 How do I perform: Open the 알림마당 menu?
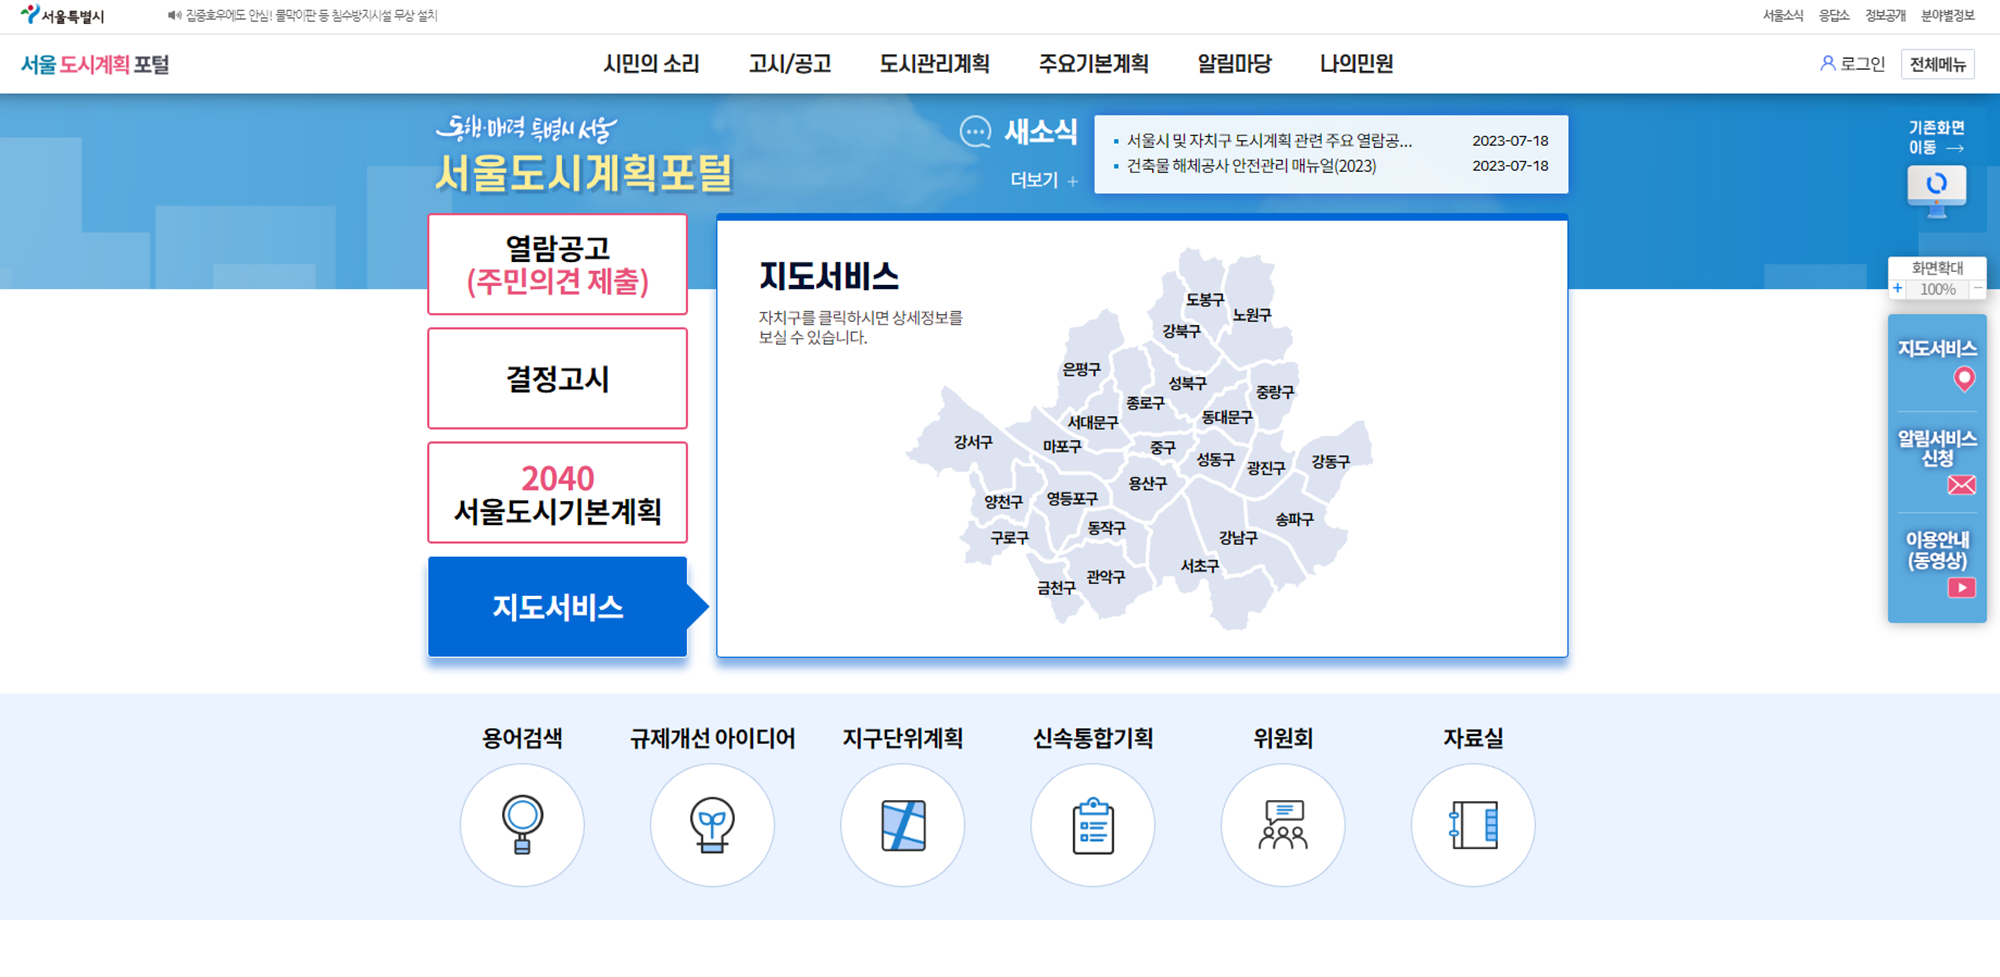click(x=1234, y=64)
